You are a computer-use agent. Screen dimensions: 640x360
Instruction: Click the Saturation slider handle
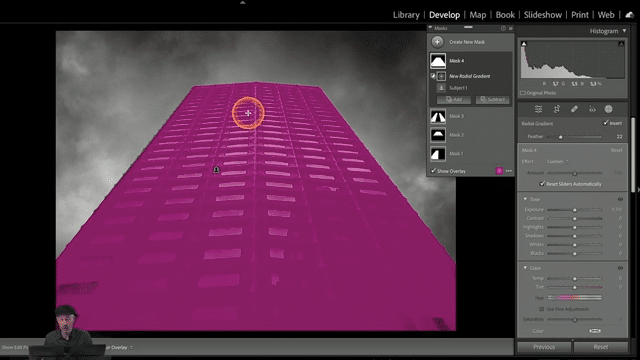575,319
